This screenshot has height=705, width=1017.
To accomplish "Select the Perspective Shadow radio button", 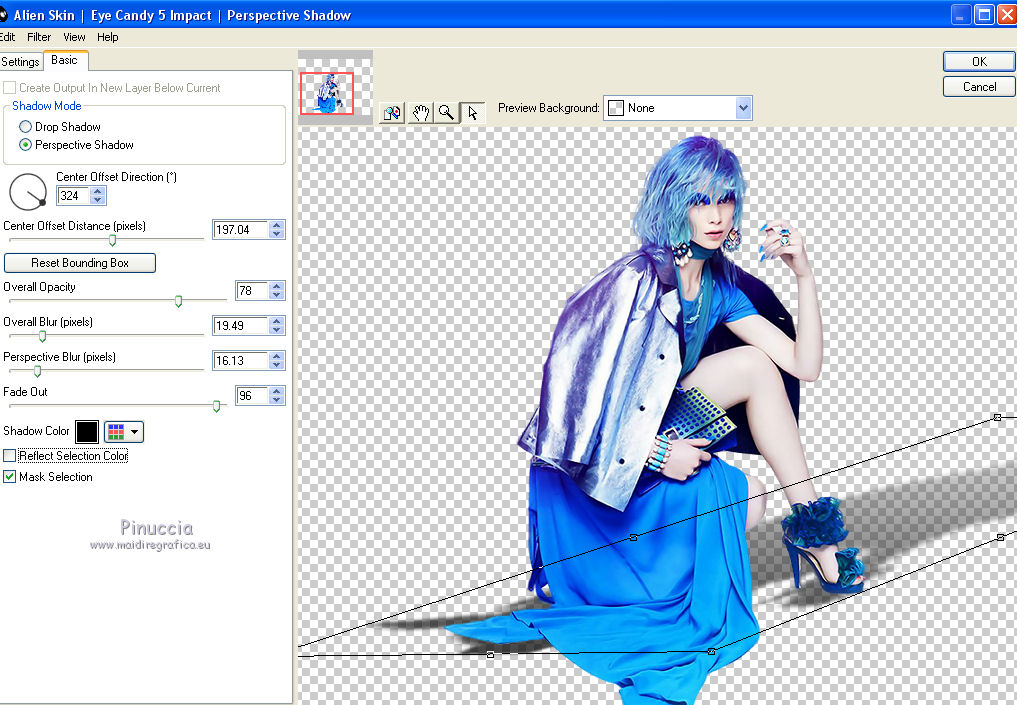I will pos(25,145).
